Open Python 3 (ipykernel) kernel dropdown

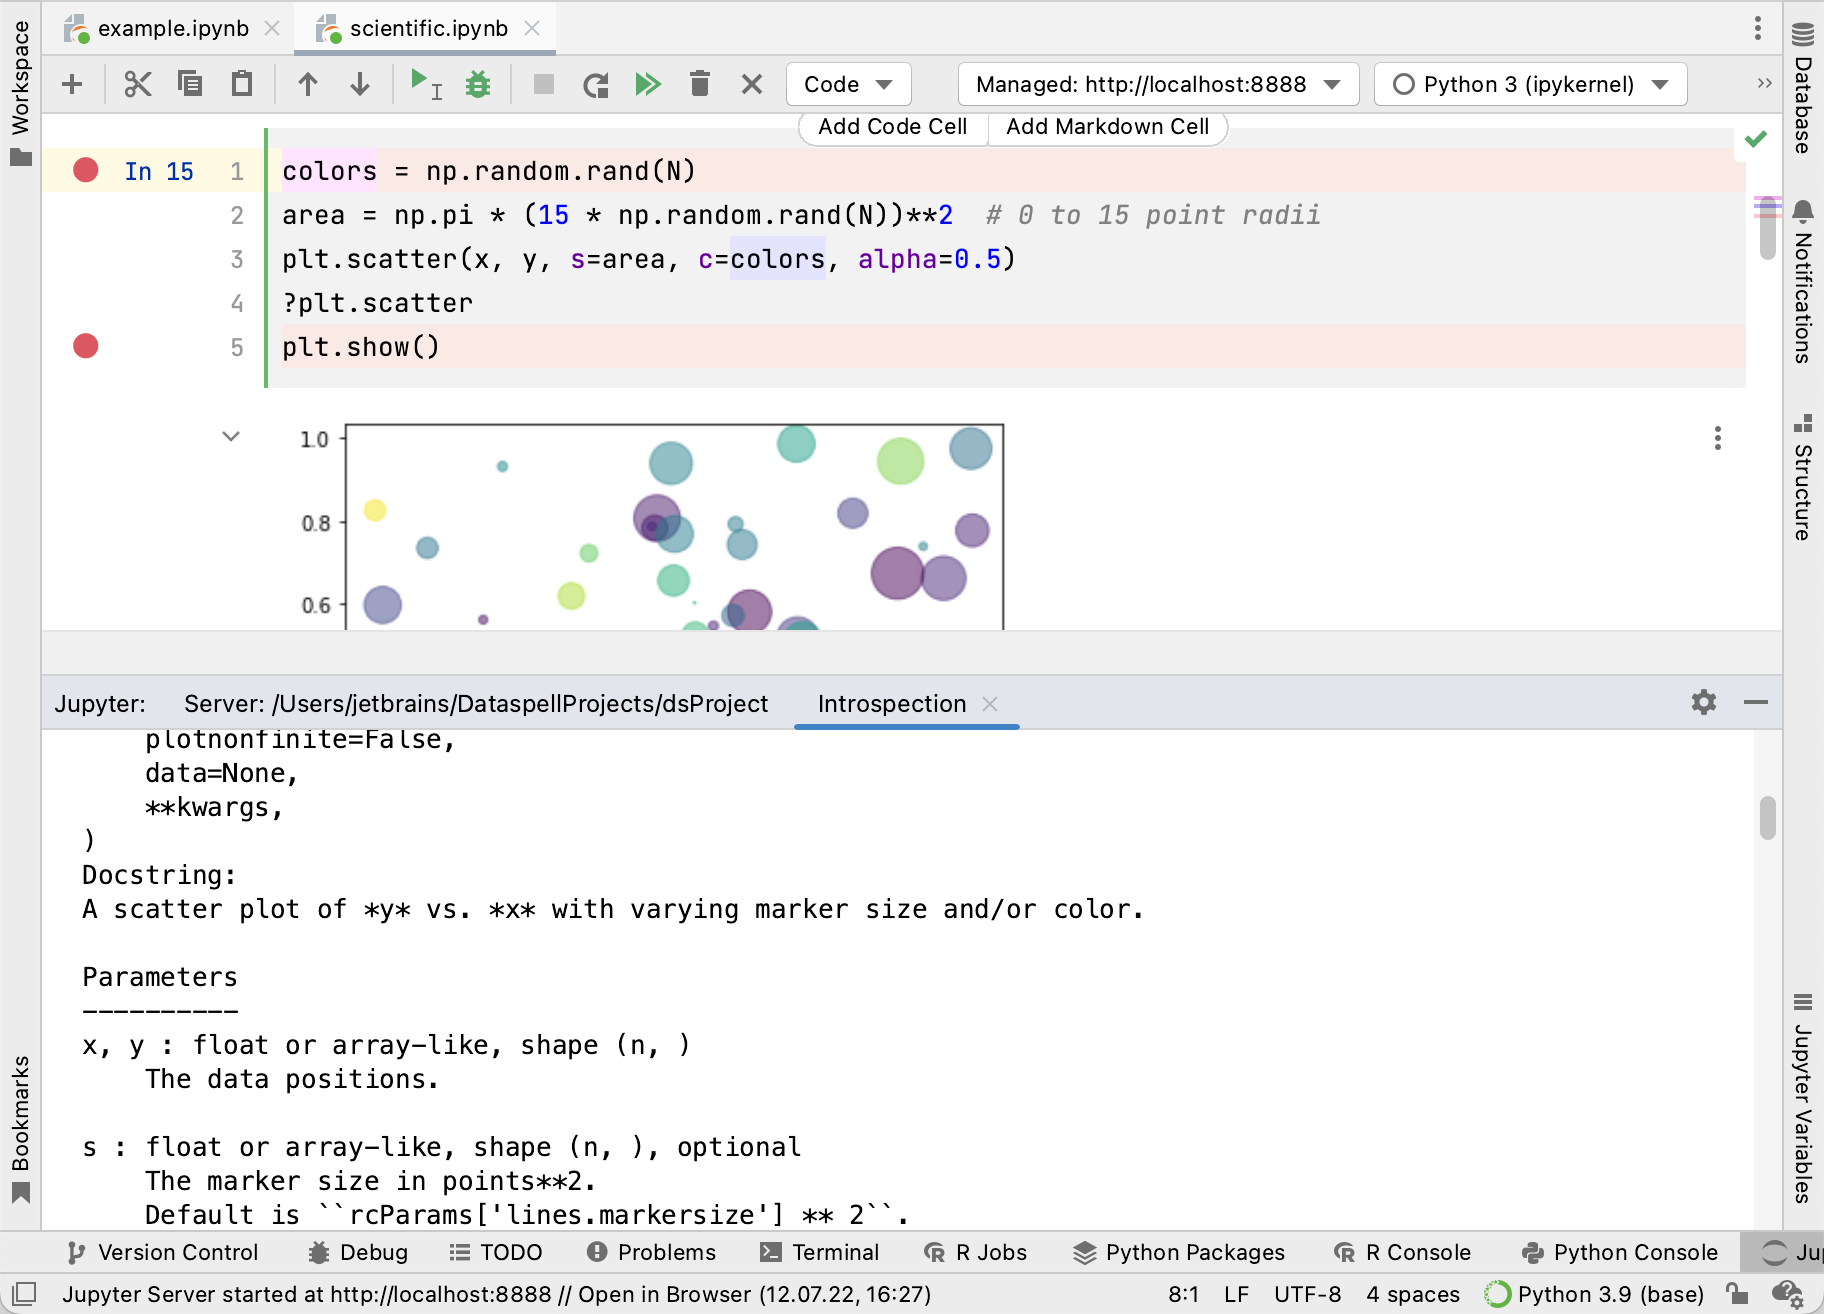[x=1530, y=84]
